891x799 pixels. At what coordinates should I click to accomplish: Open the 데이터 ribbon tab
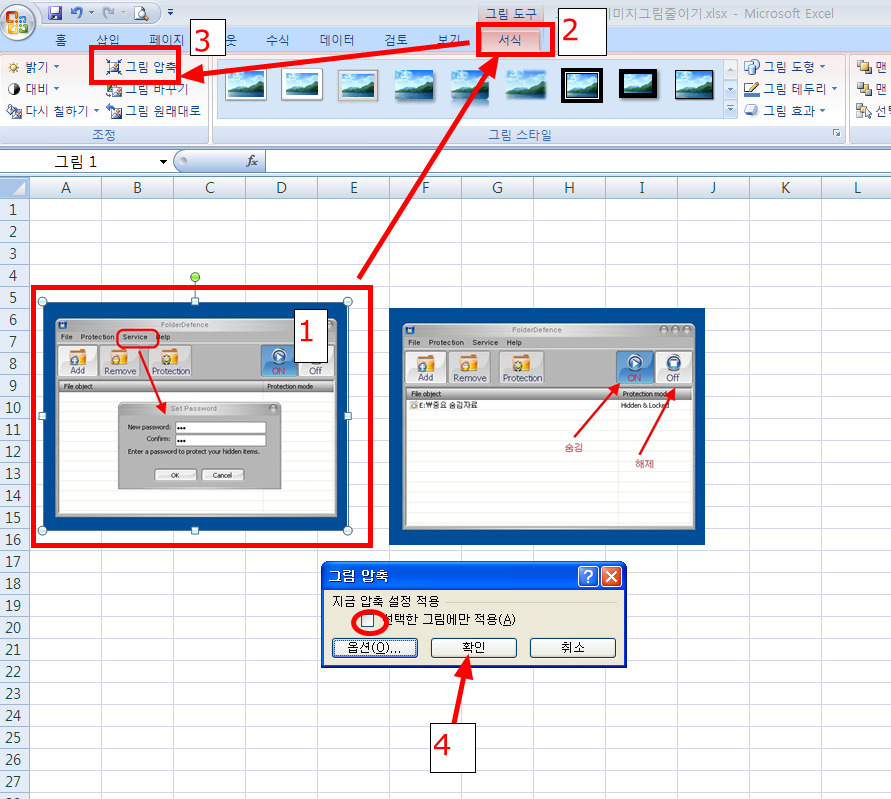[337, 40]
